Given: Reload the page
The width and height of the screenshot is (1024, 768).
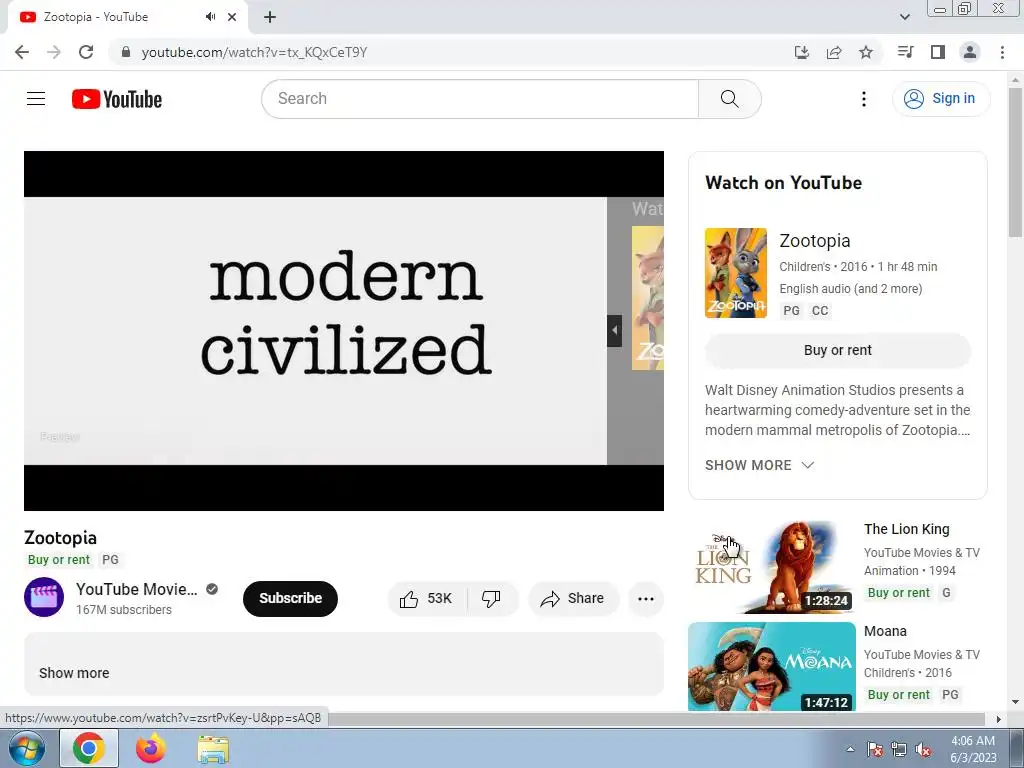Looking at the screenshot, I should coord(86,52).
